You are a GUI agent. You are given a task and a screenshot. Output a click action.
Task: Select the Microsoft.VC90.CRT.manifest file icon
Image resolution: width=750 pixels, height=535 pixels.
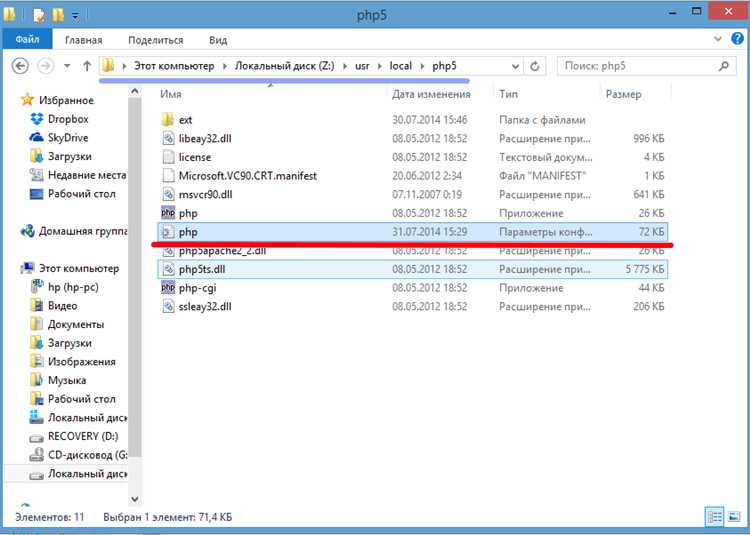point(168,175)
